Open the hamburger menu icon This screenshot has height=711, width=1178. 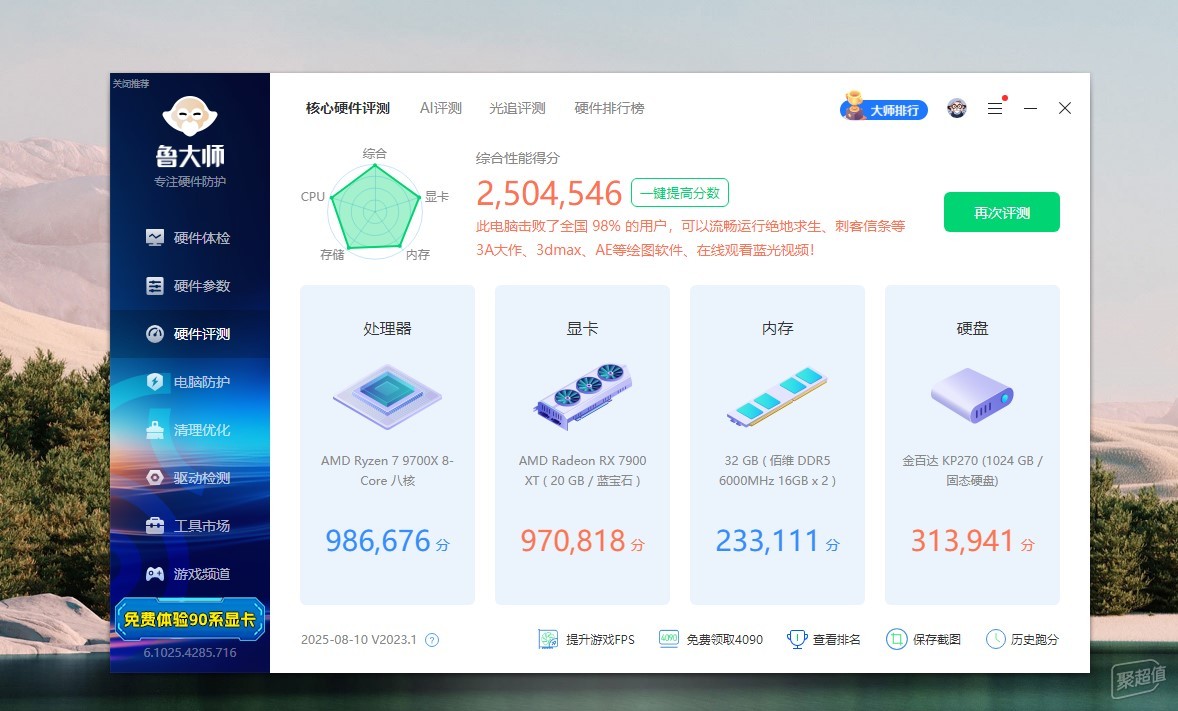pos(995,108)
